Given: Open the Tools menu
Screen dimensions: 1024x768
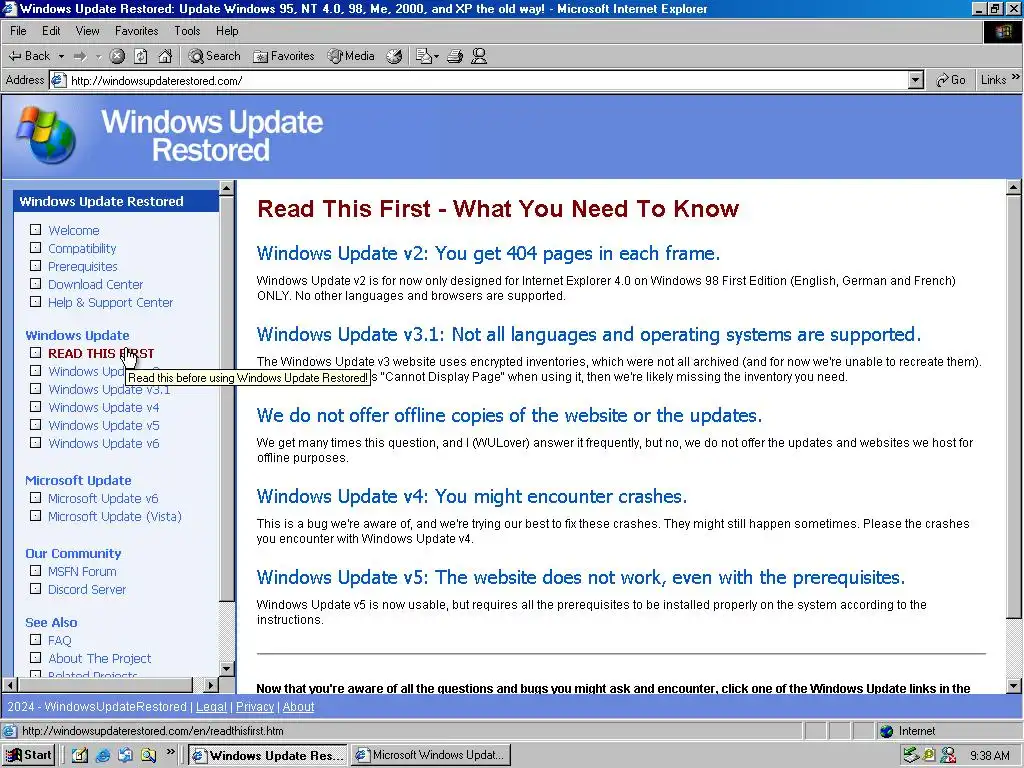Looking at the screenshot, I should pyautogui.click(x=187, y=31).
